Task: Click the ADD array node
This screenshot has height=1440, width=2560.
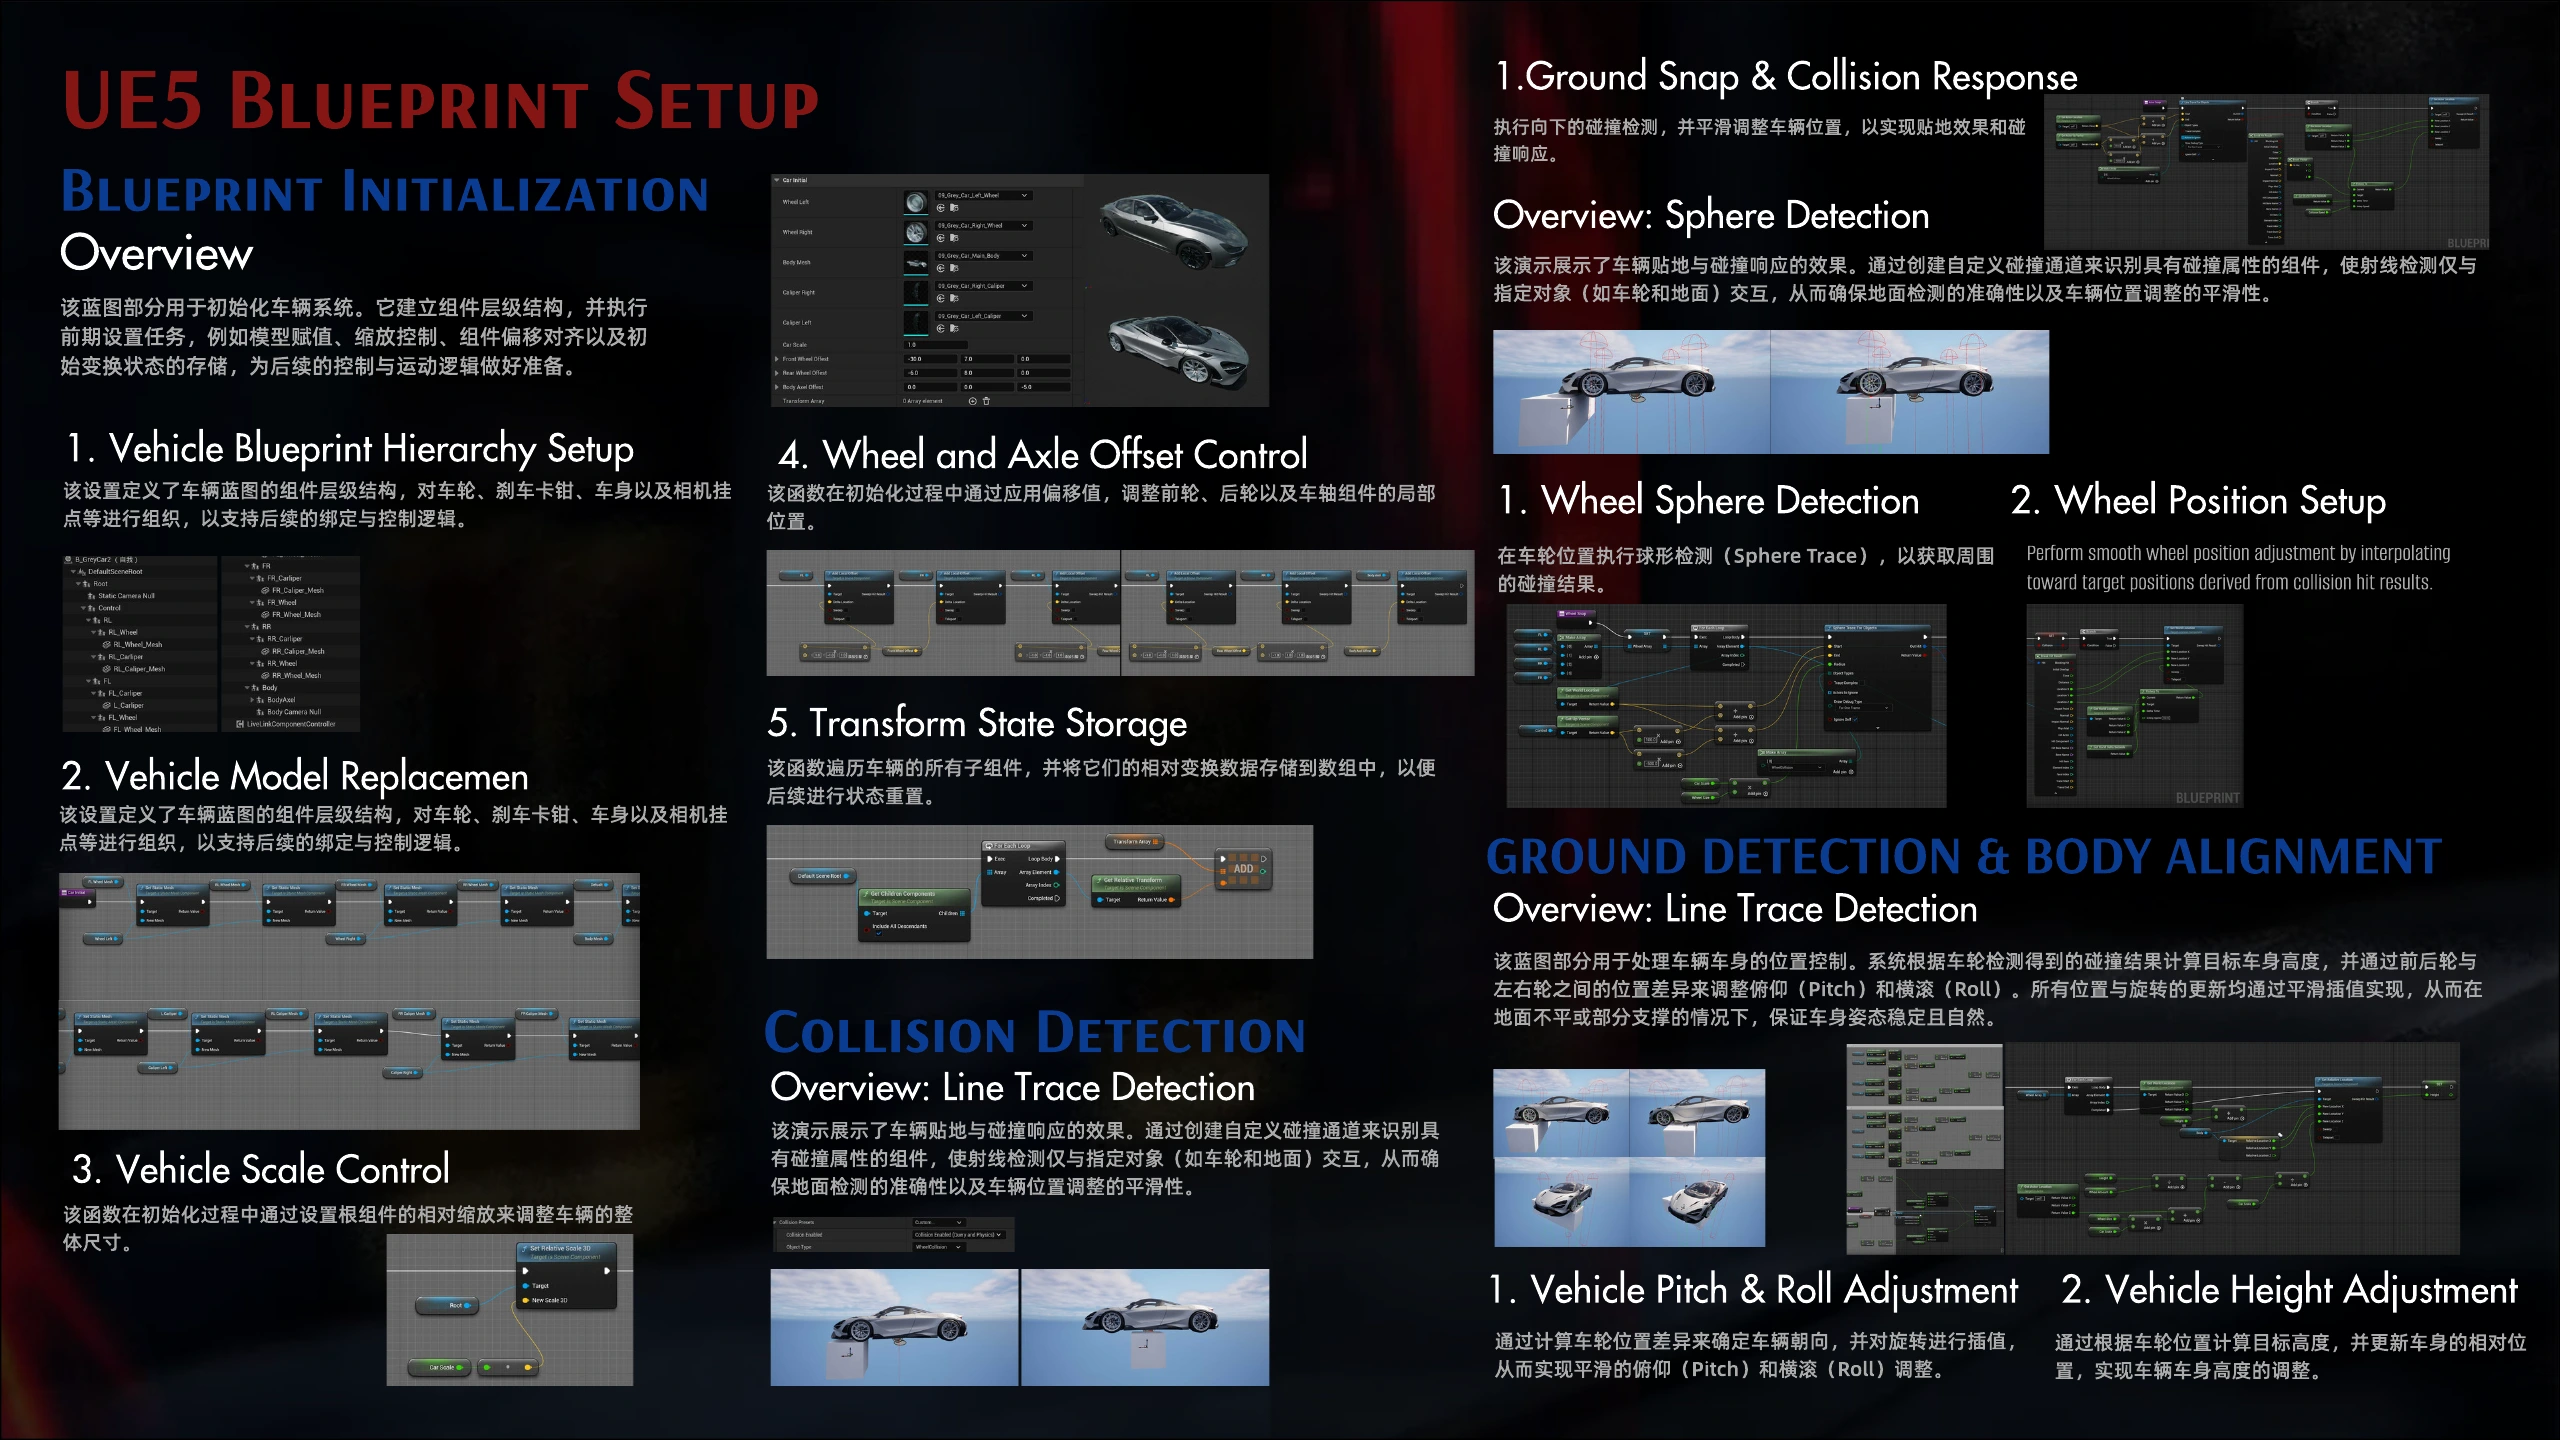Action: point(1244,869)
